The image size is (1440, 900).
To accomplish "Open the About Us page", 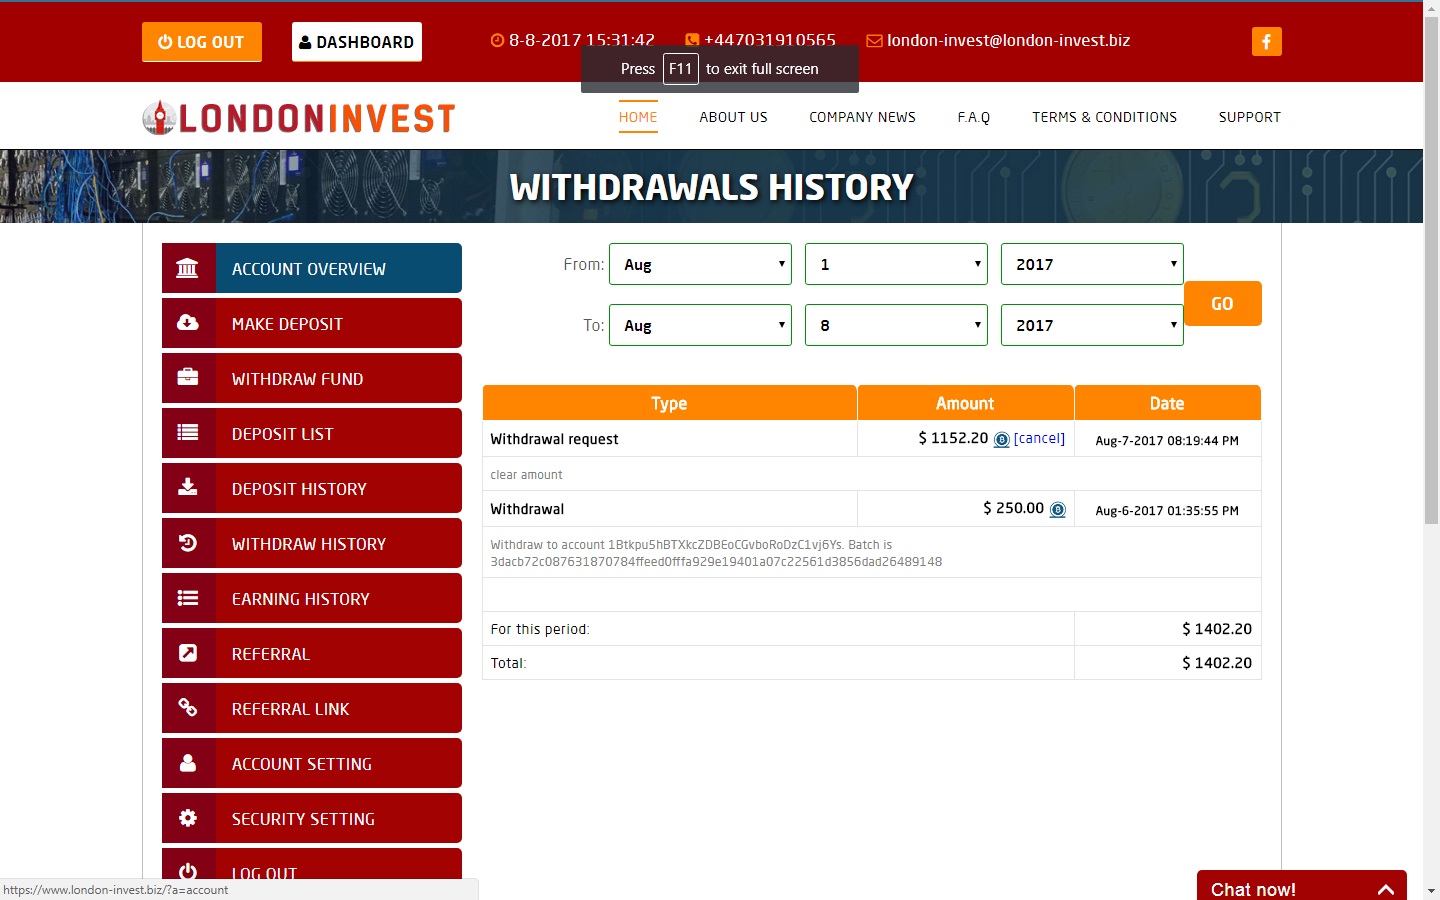I will coord(733,117).
